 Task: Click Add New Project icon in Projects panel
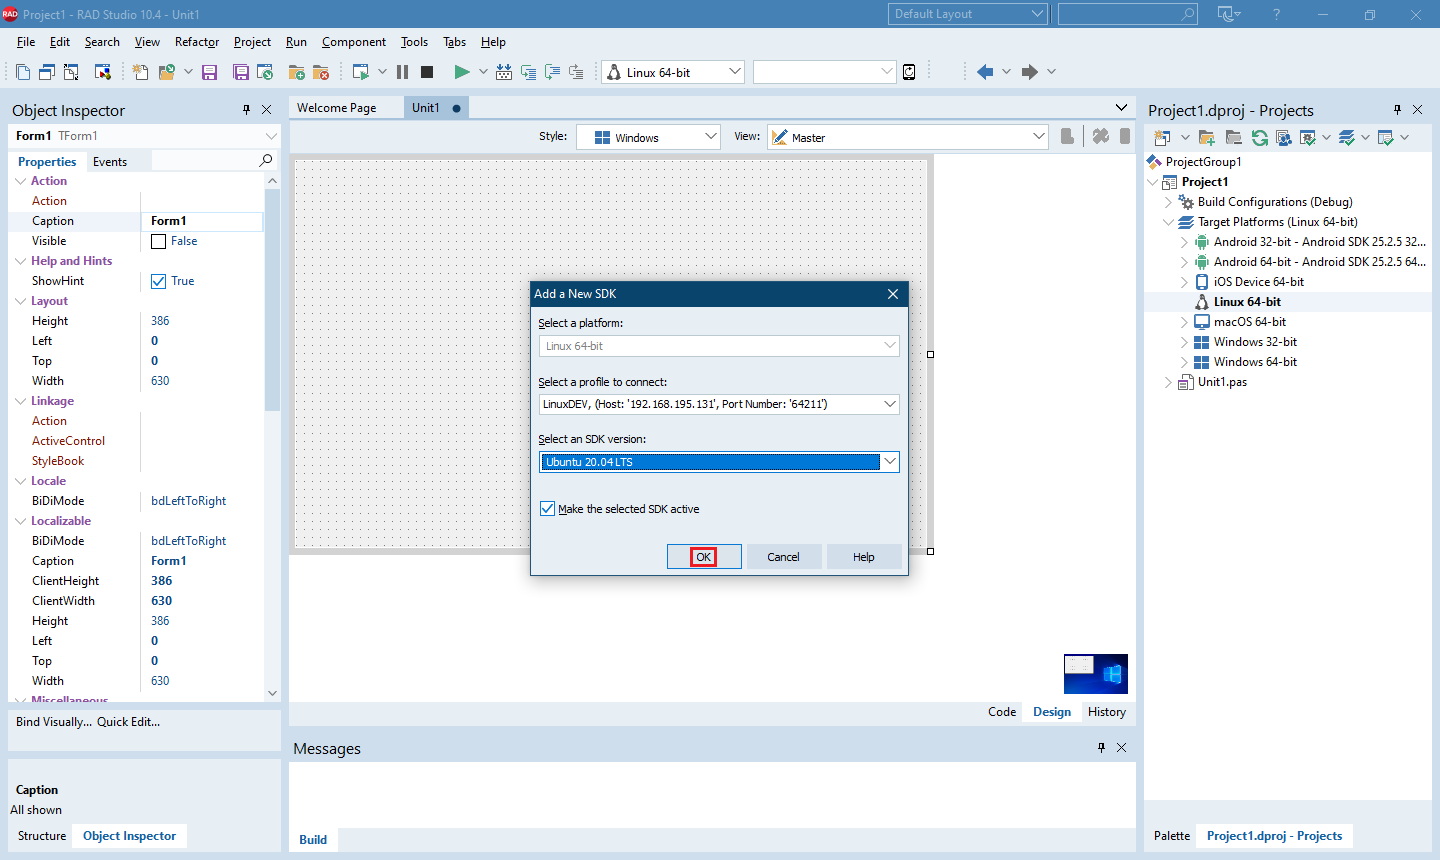pos(1161,137)
